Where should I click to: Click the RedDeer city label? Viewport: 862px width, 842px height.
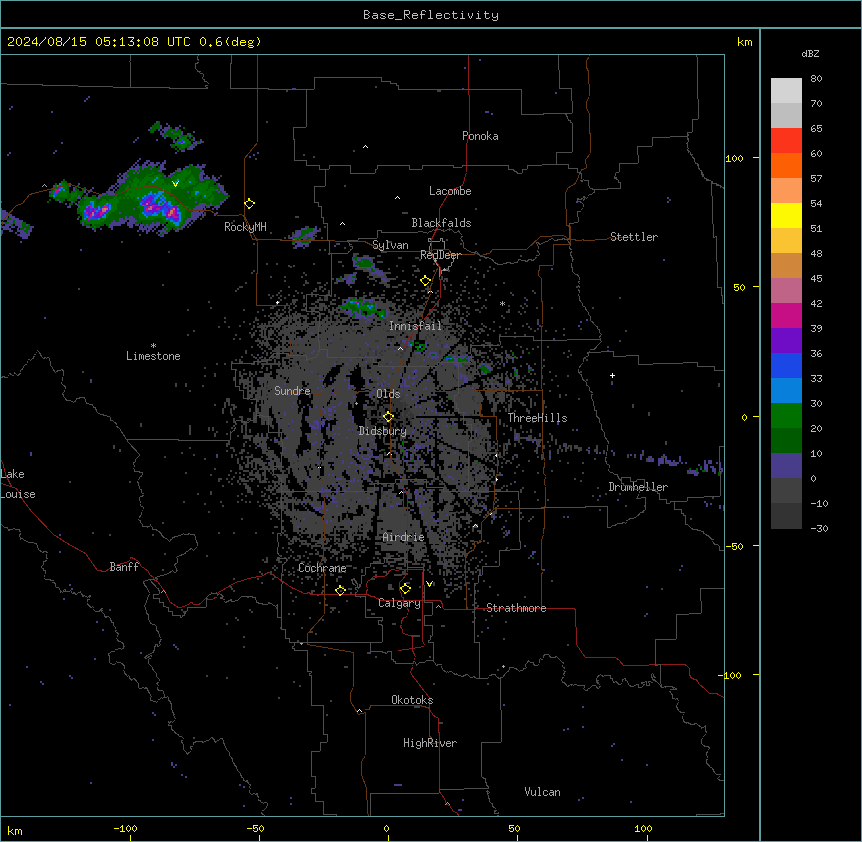tap(440, 255)
